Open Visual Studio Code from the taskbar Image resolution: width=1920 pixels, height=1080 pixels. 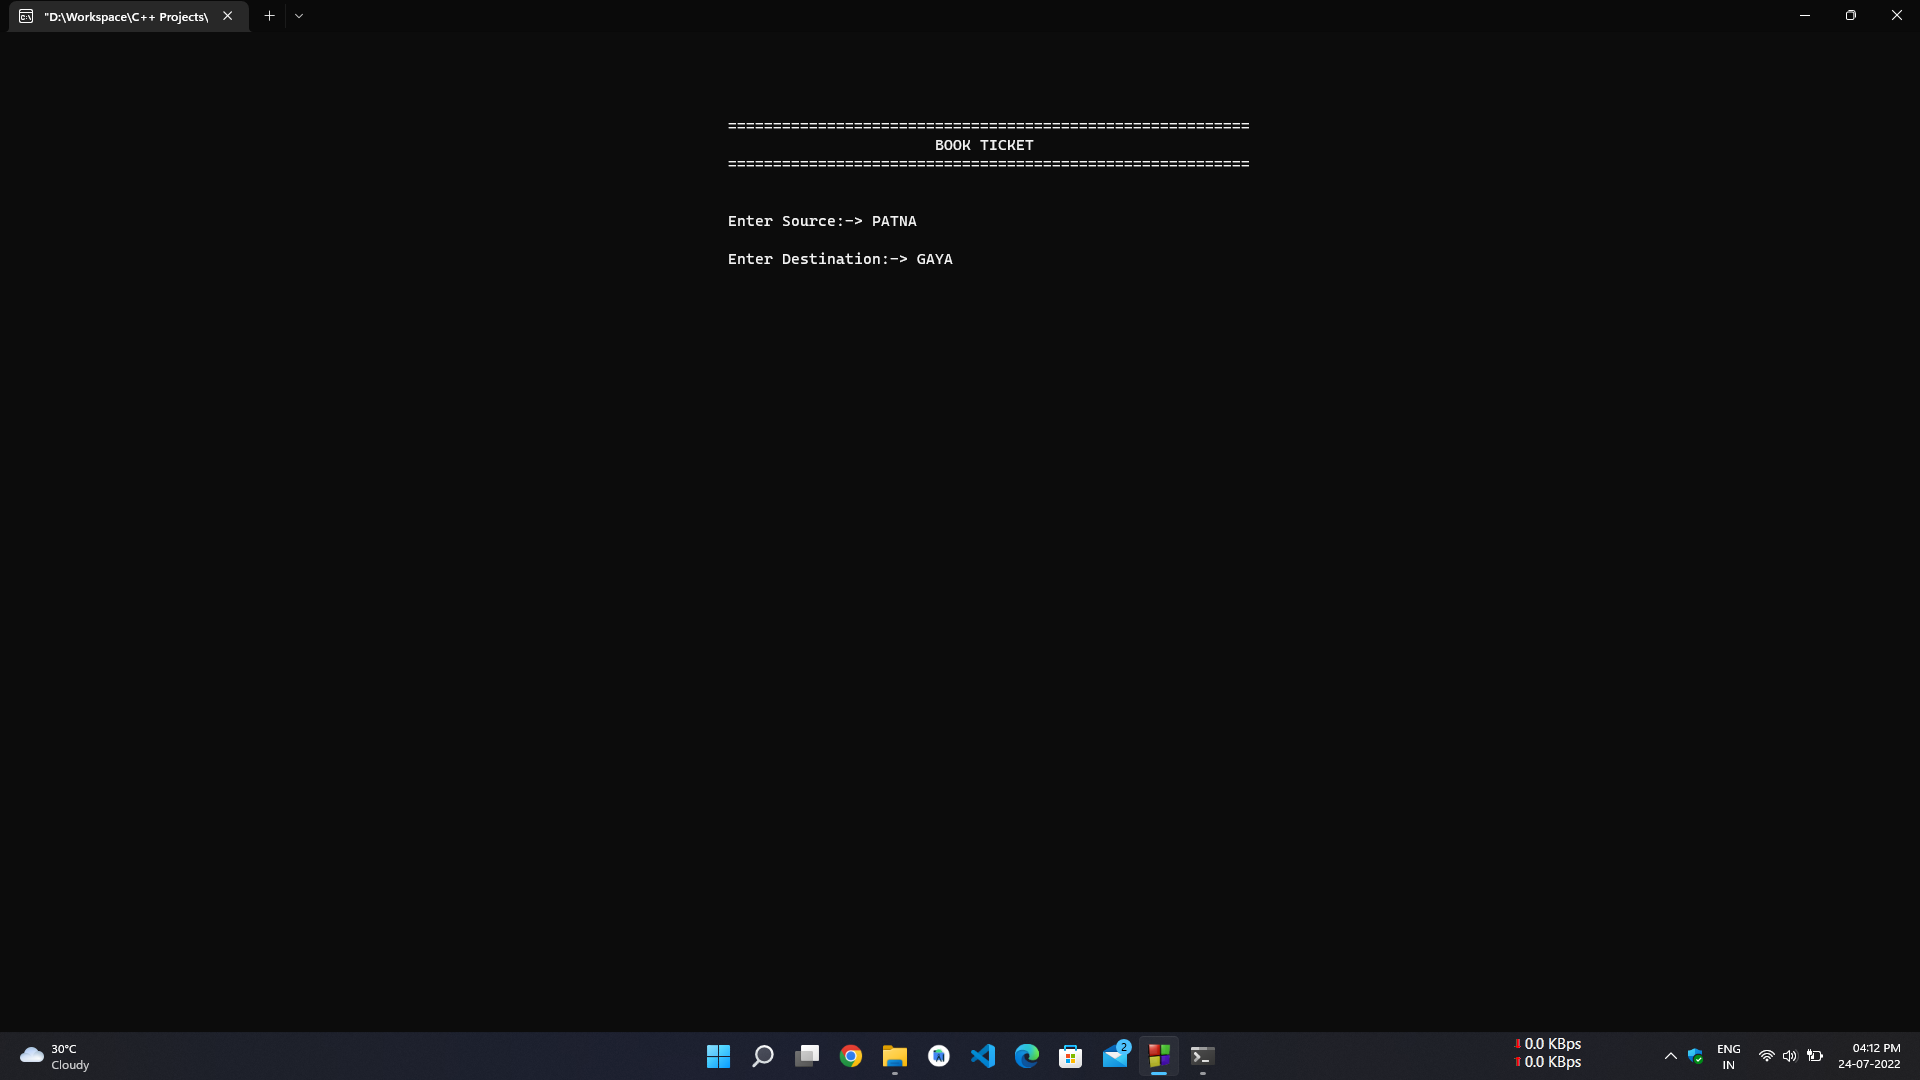[x=983, y=1056]
